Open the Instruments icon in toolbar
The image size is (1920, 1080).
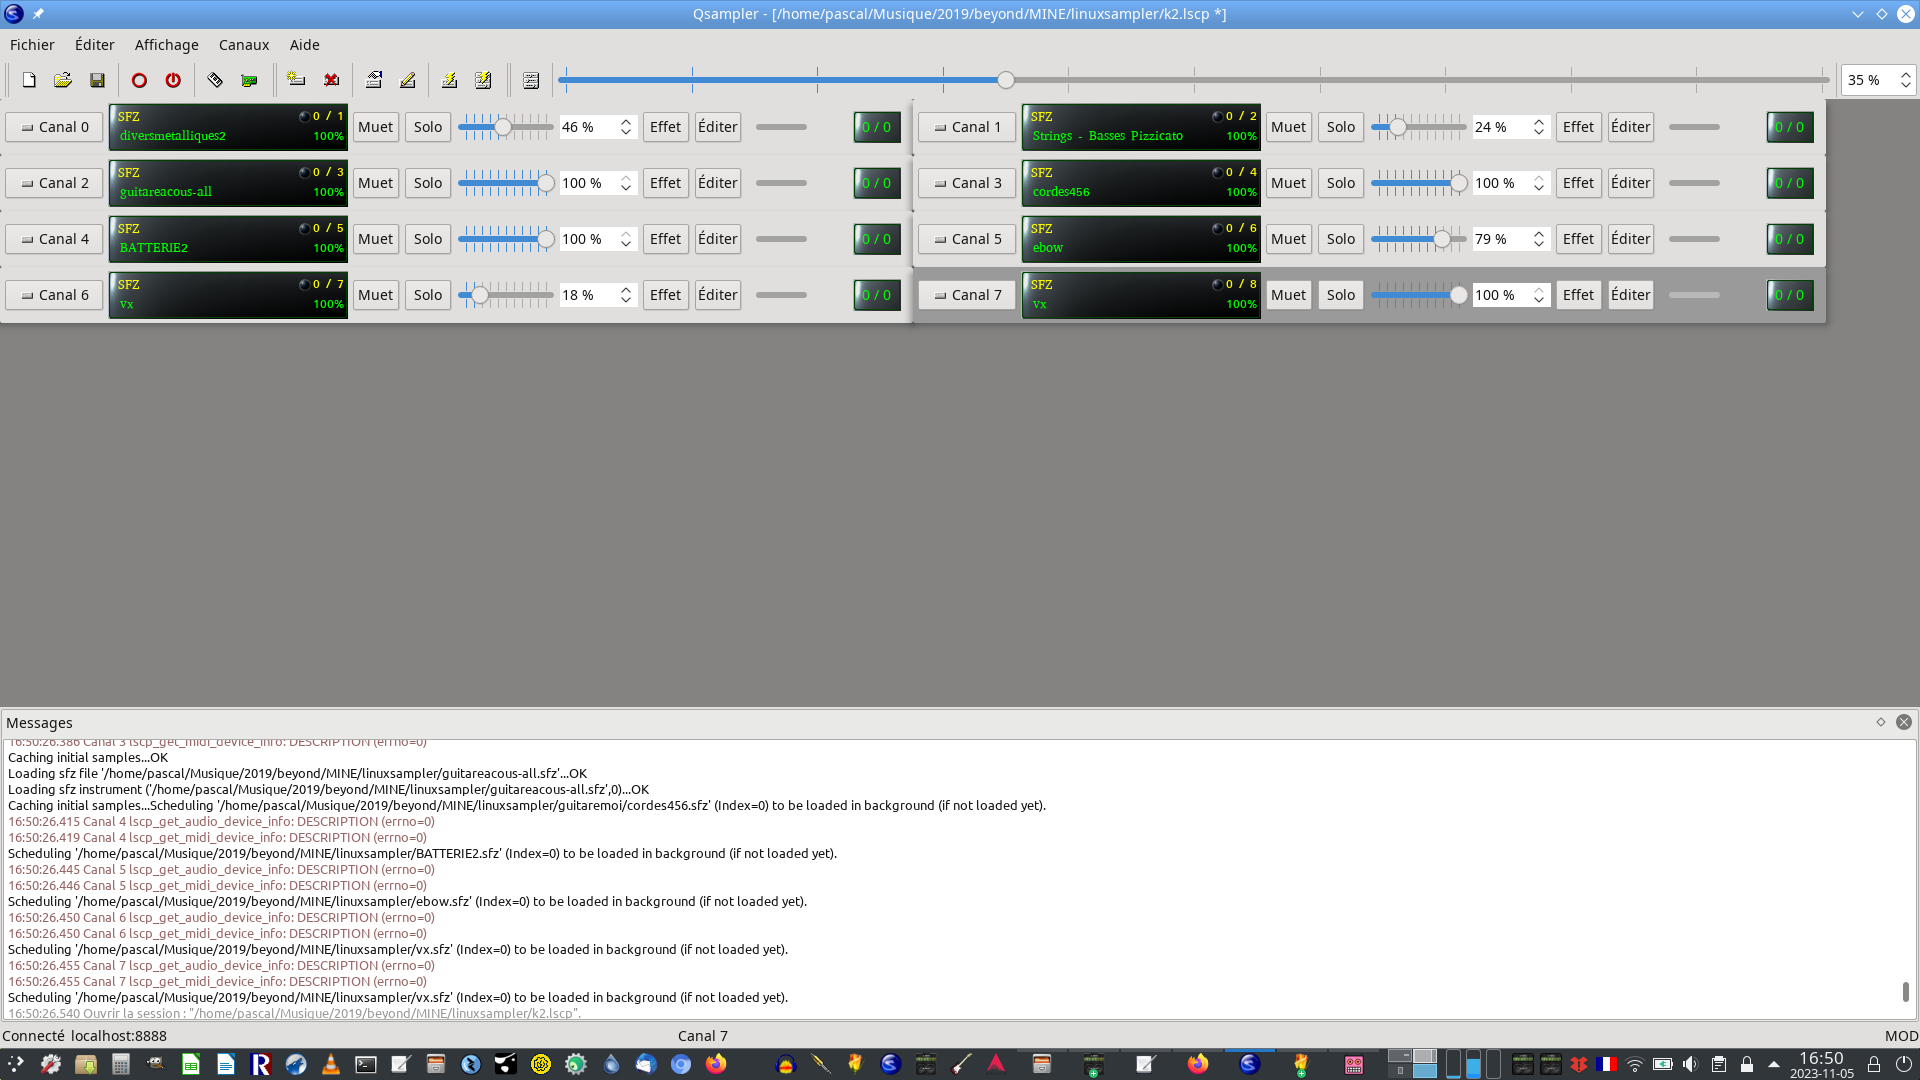215,80
